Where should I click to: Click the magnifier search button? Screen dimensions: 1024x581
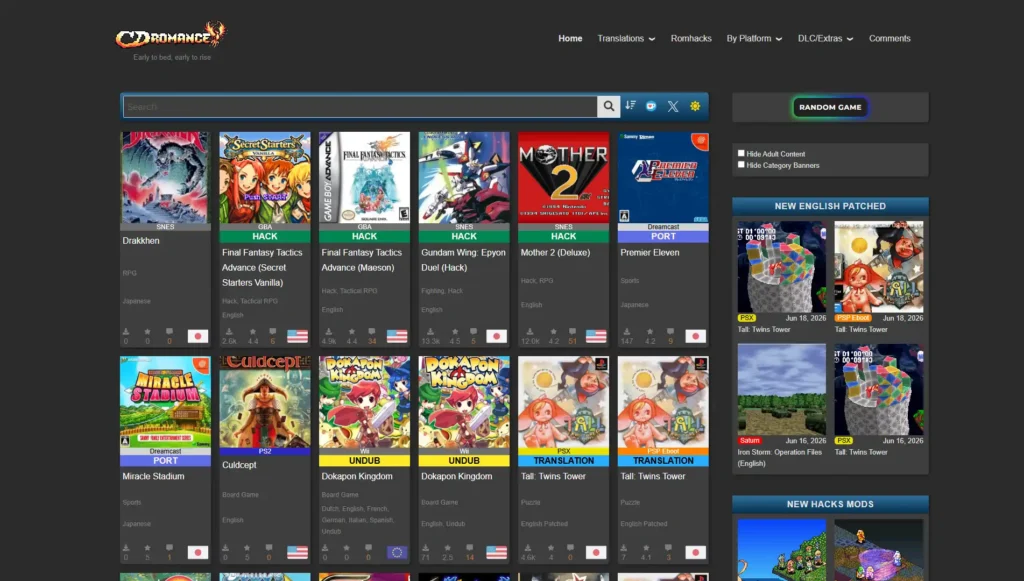tap(608, 106)
